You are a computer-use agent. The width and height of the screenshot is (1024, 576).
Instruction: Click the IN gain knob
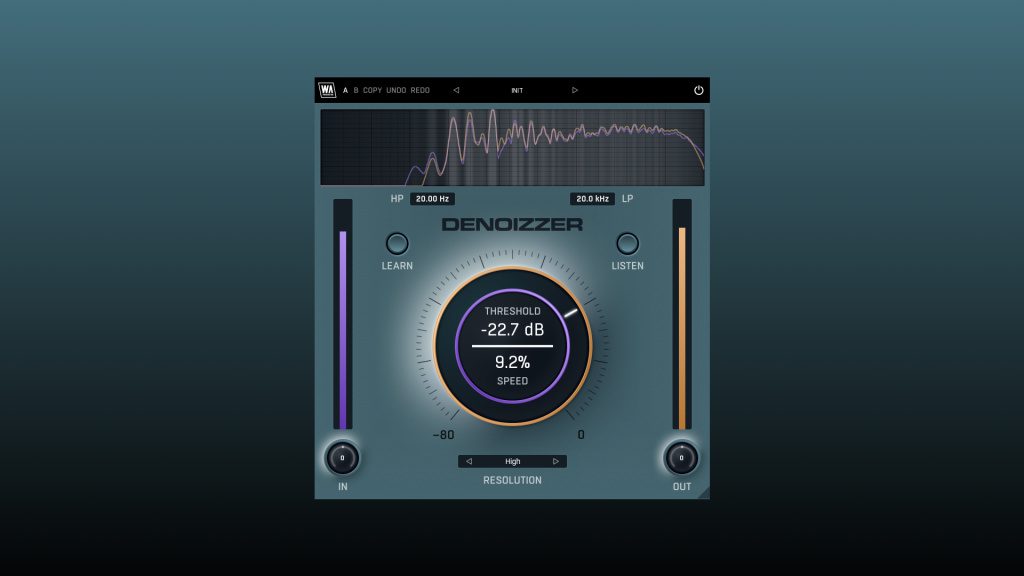pyautogui.click(x=342, y=458)
